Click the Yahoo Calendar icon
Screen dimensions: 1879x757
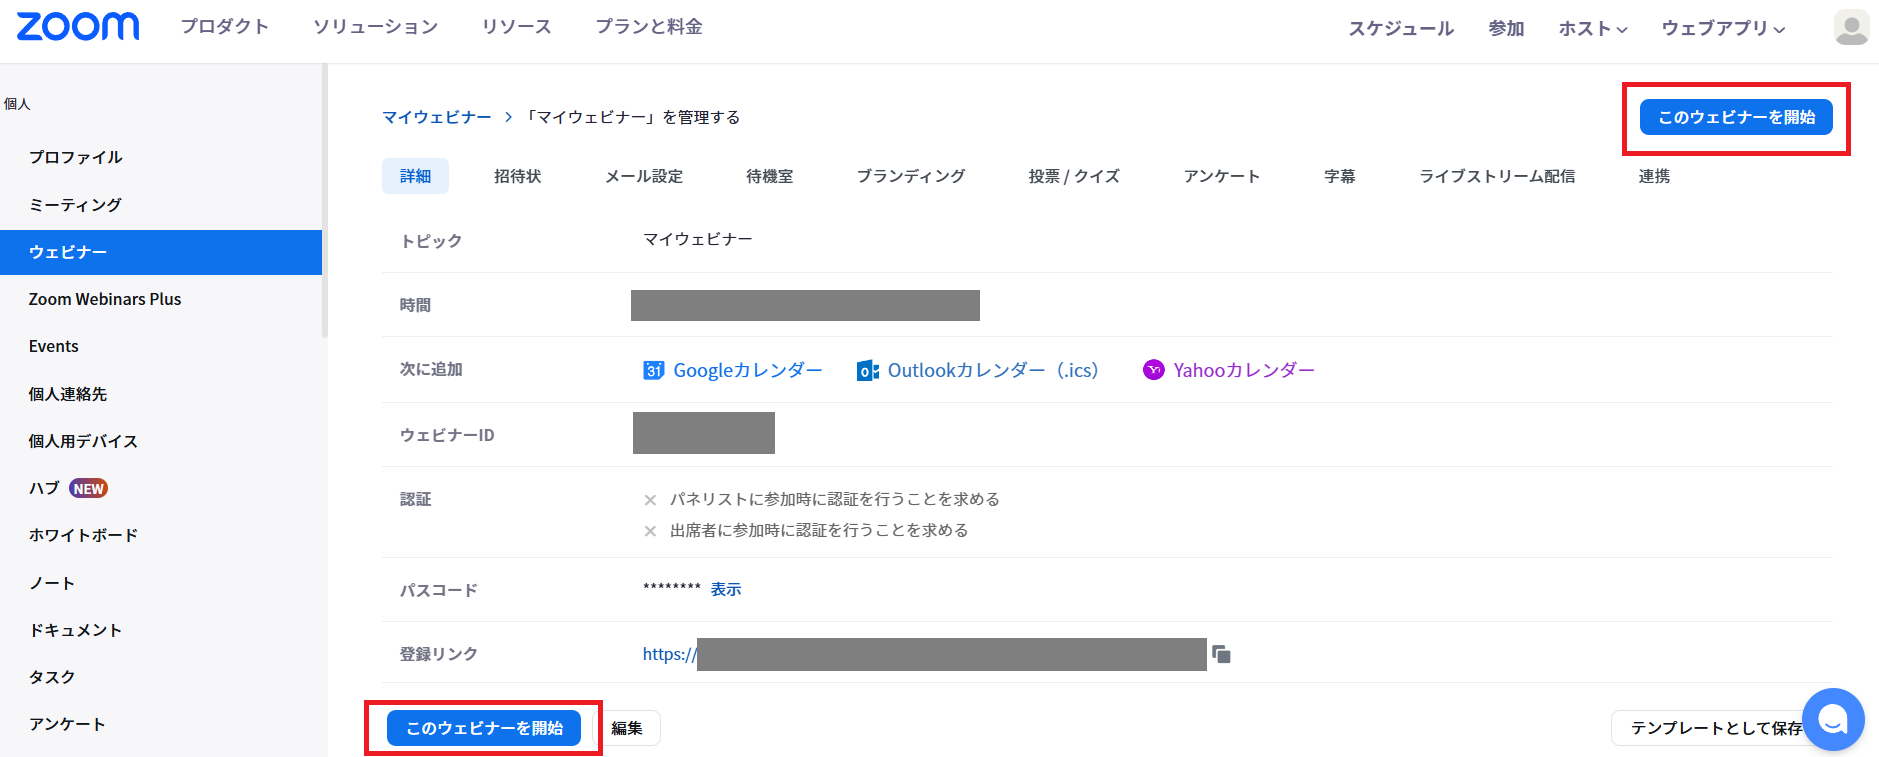1154,370
